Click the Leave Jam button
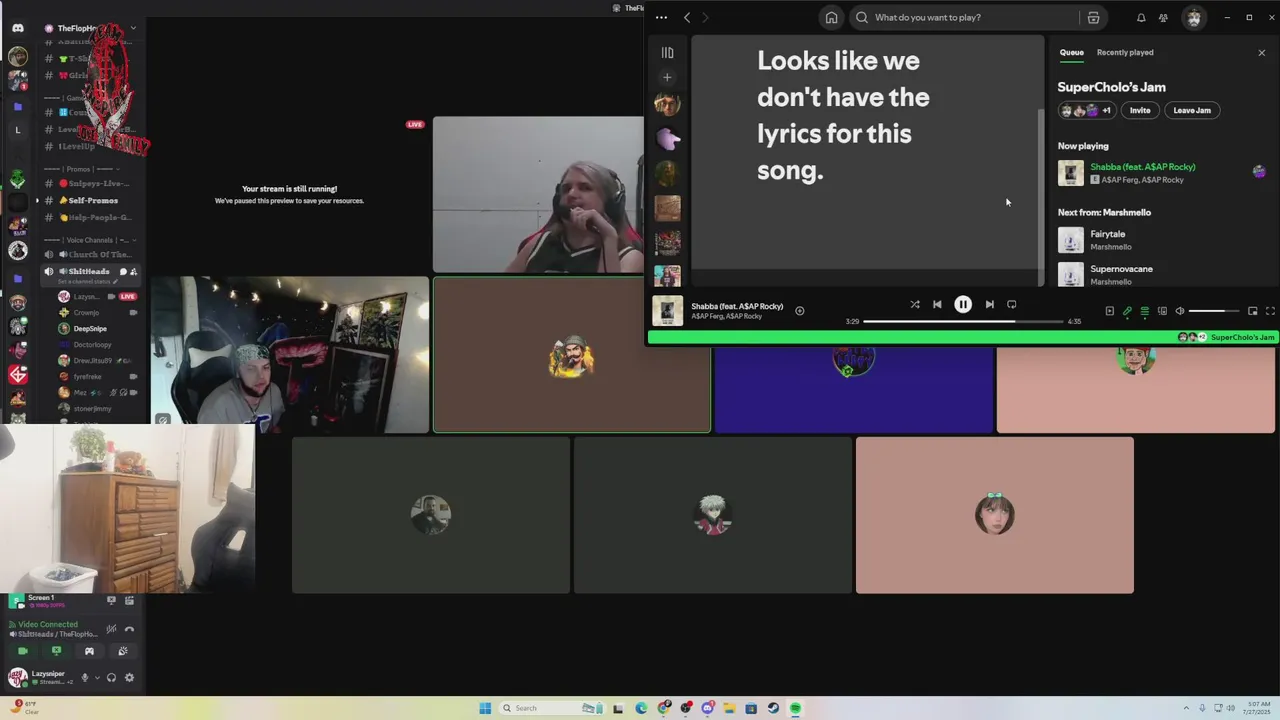The image size is (1280, 720). [x=1192, y=110]
